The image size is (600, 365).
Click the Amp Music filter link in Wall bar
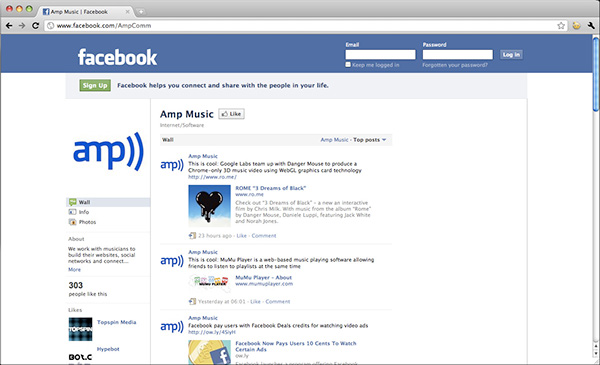tap(334, 140)
